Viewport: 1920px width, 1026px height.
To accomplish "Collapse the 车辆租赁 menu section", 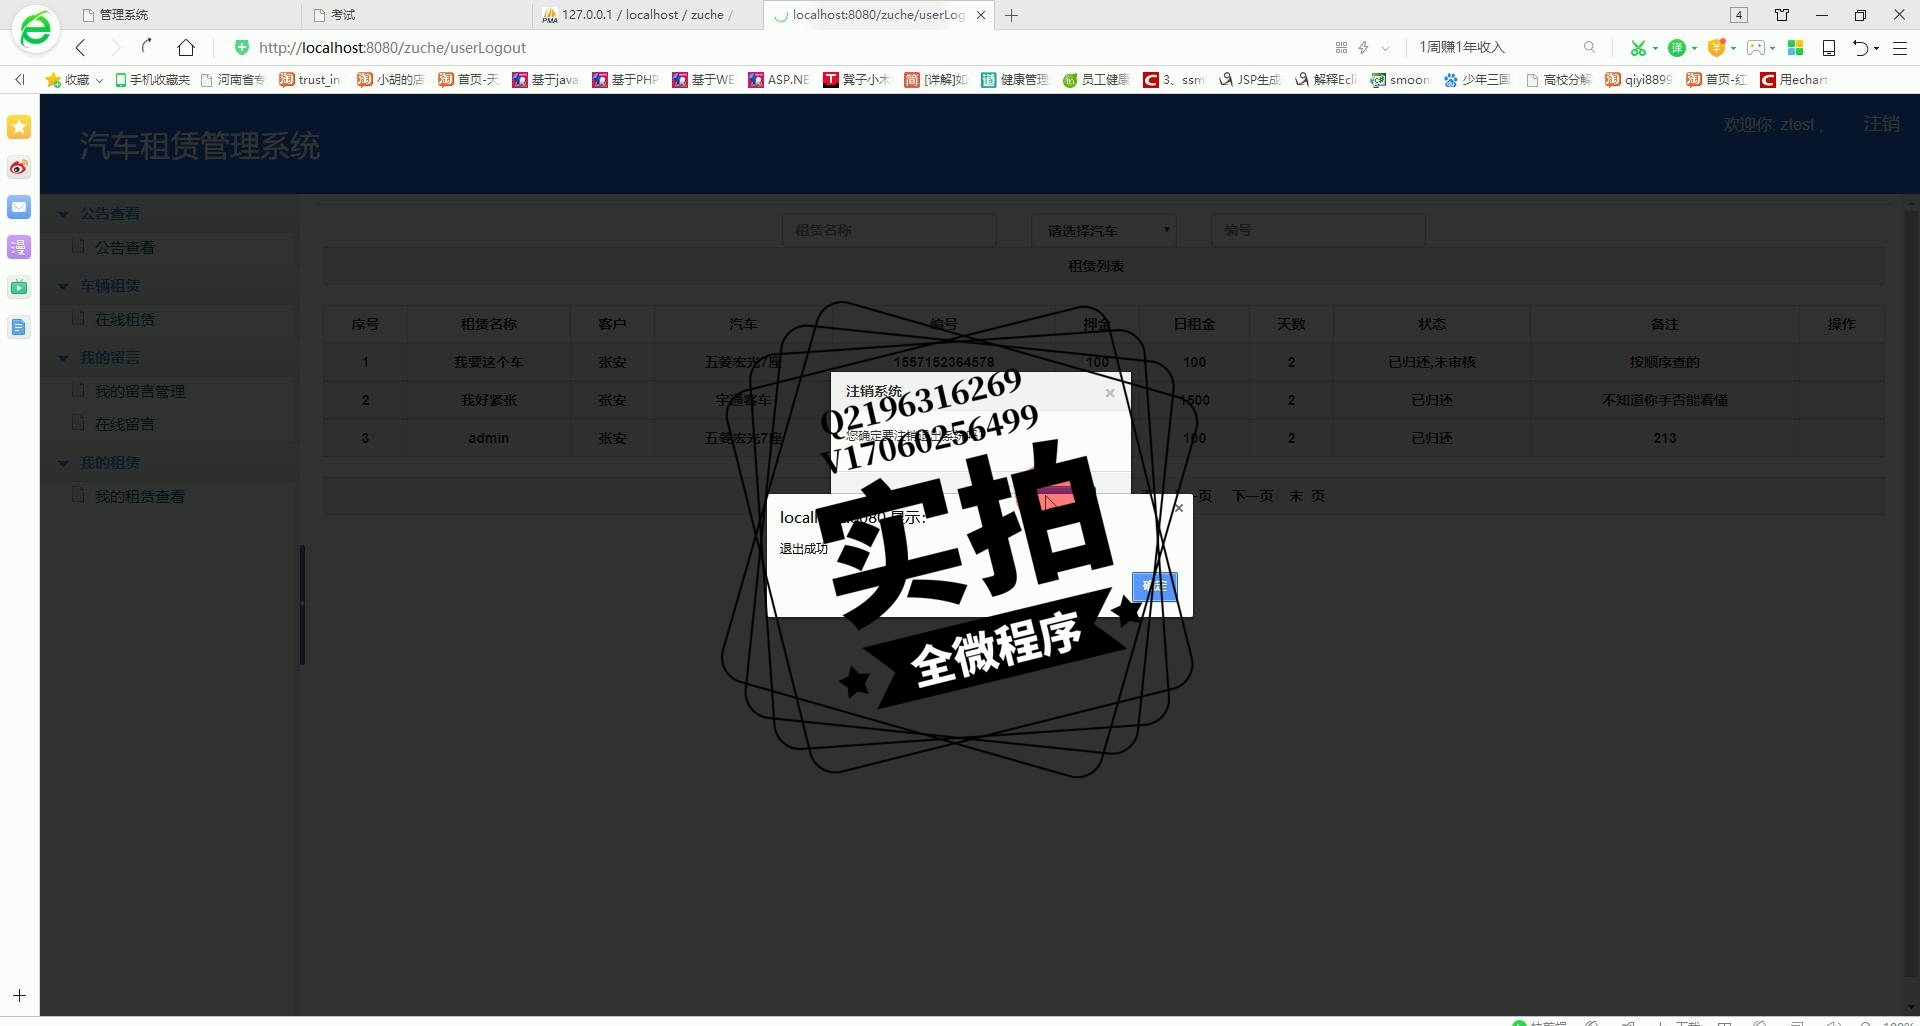I will click(x=110, y=285).
